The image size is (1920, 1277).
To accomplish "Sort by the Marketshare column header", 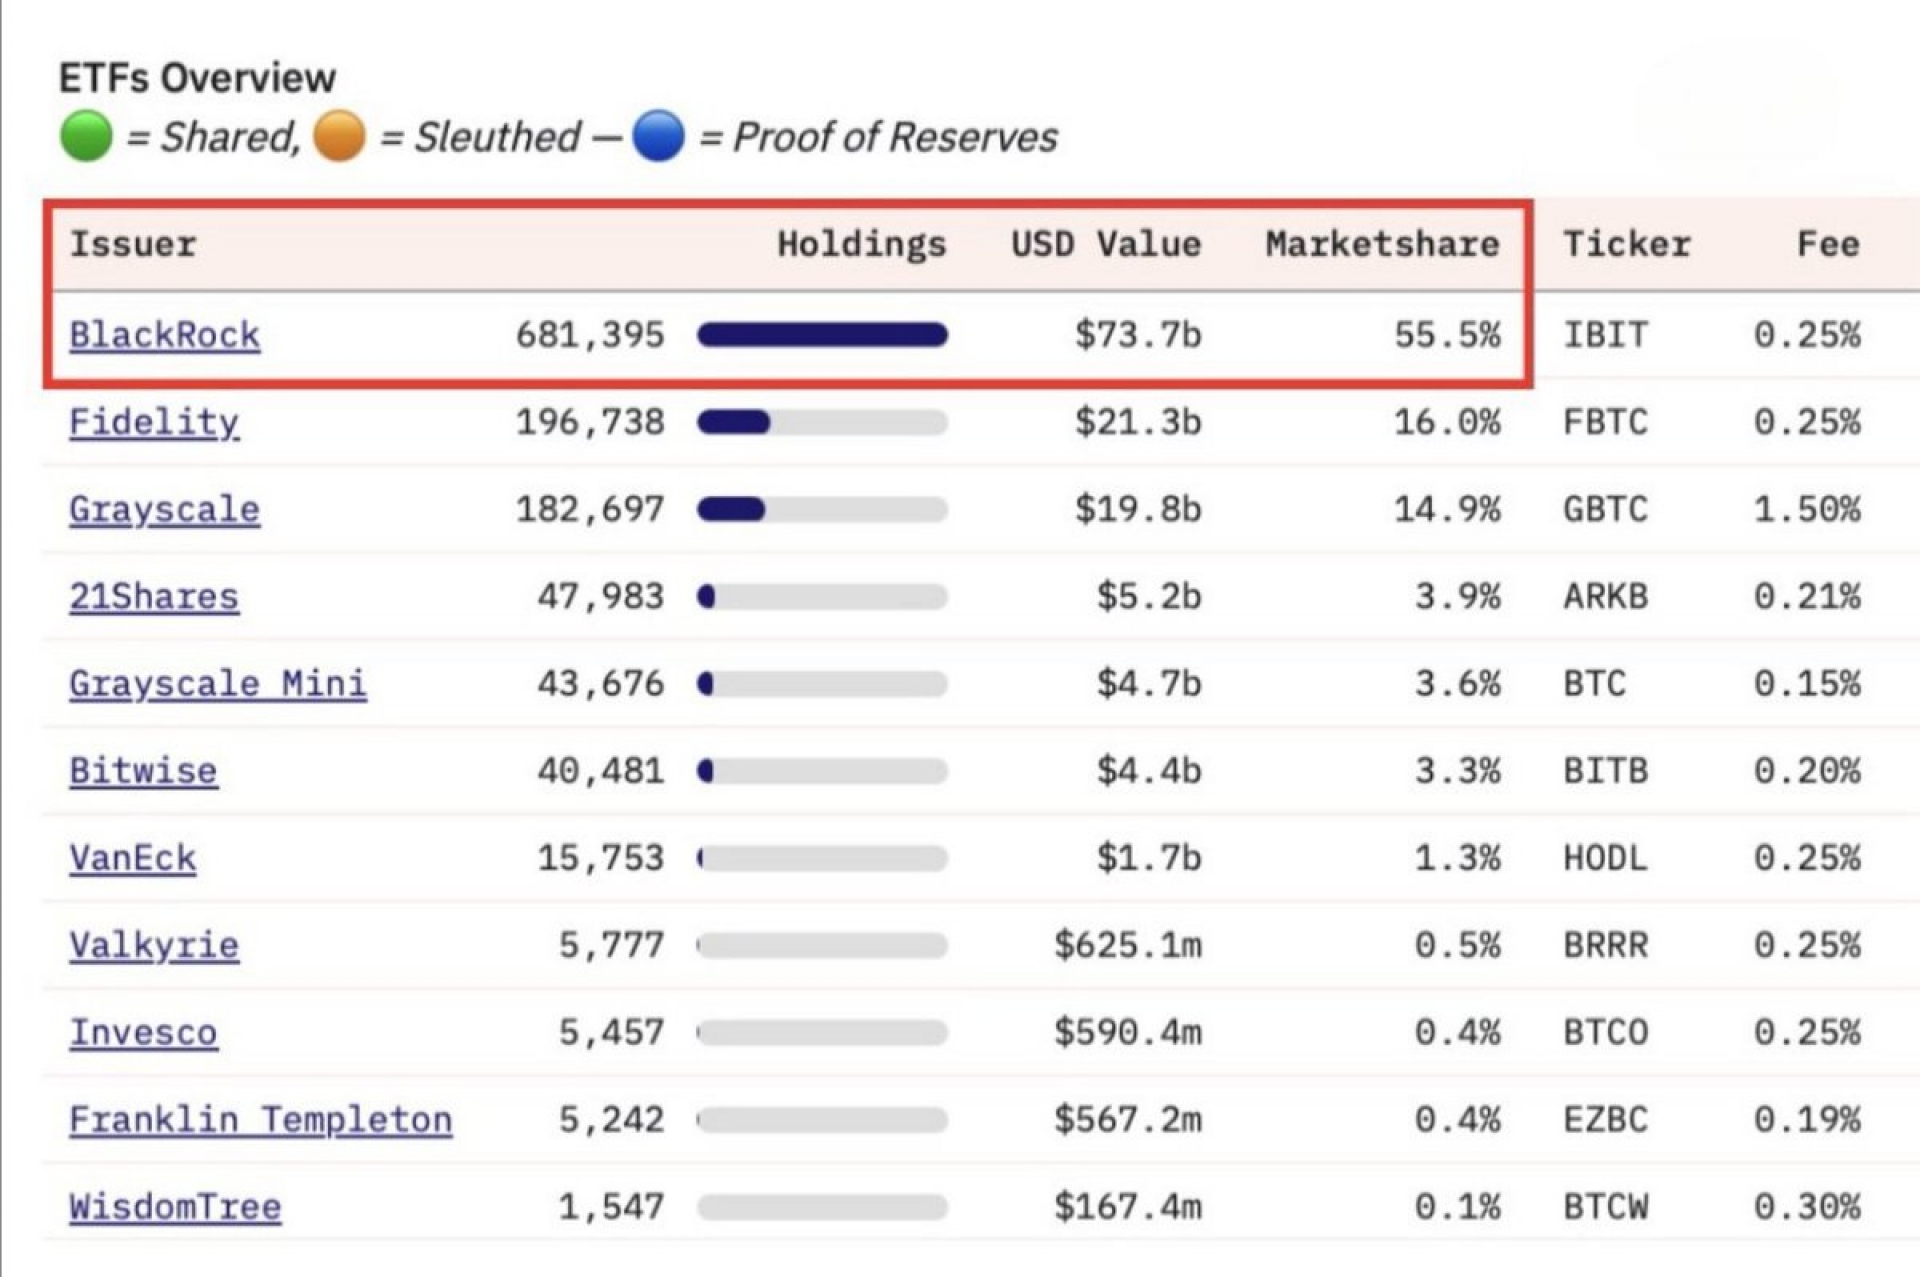I will click(1383, 244).
